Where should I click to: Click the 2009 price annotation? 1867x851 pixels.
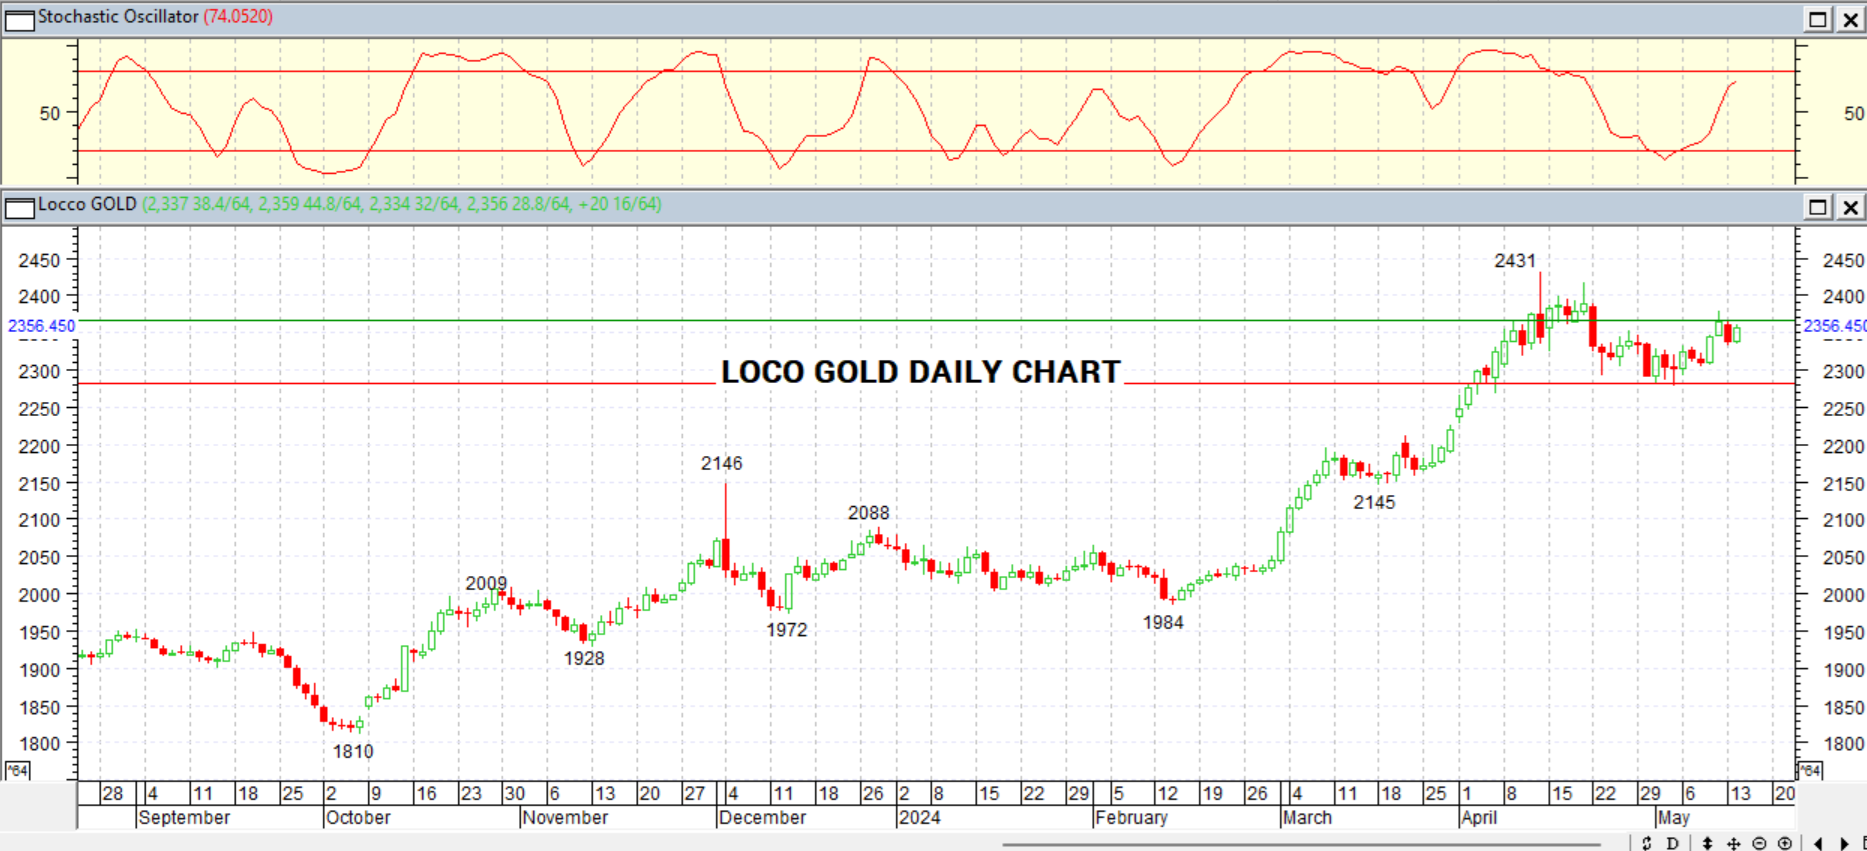click(x=486, y=584)
